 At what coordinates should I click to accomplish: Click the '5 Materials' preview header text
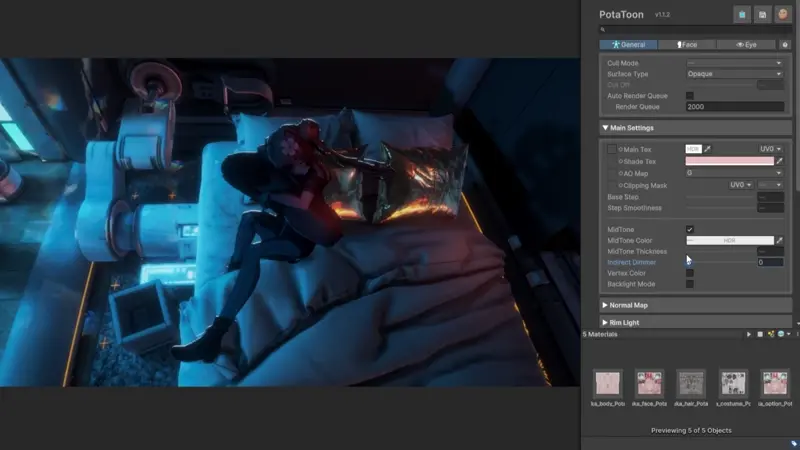pyautogui.click(x=600, y=334)
